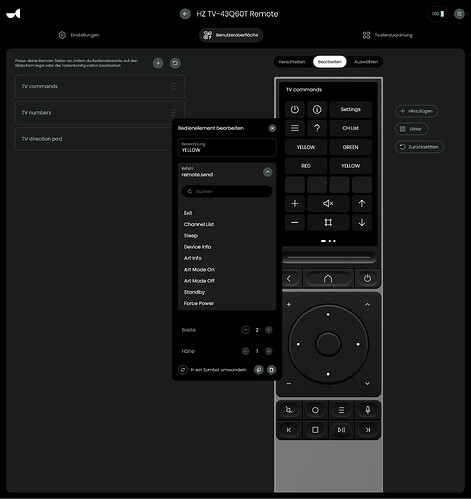Choose Force Power from the command list
Image resolution: width=471 pixels, height=499 pixels.
[199, 303]
